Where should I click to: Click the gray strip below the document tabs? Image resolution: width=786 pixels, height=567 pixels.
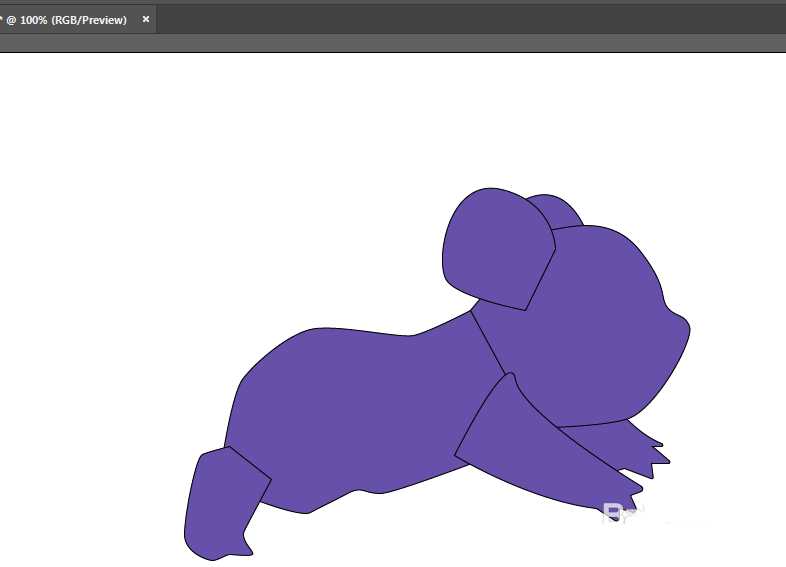pyautogui.click(x=393, y=43)
